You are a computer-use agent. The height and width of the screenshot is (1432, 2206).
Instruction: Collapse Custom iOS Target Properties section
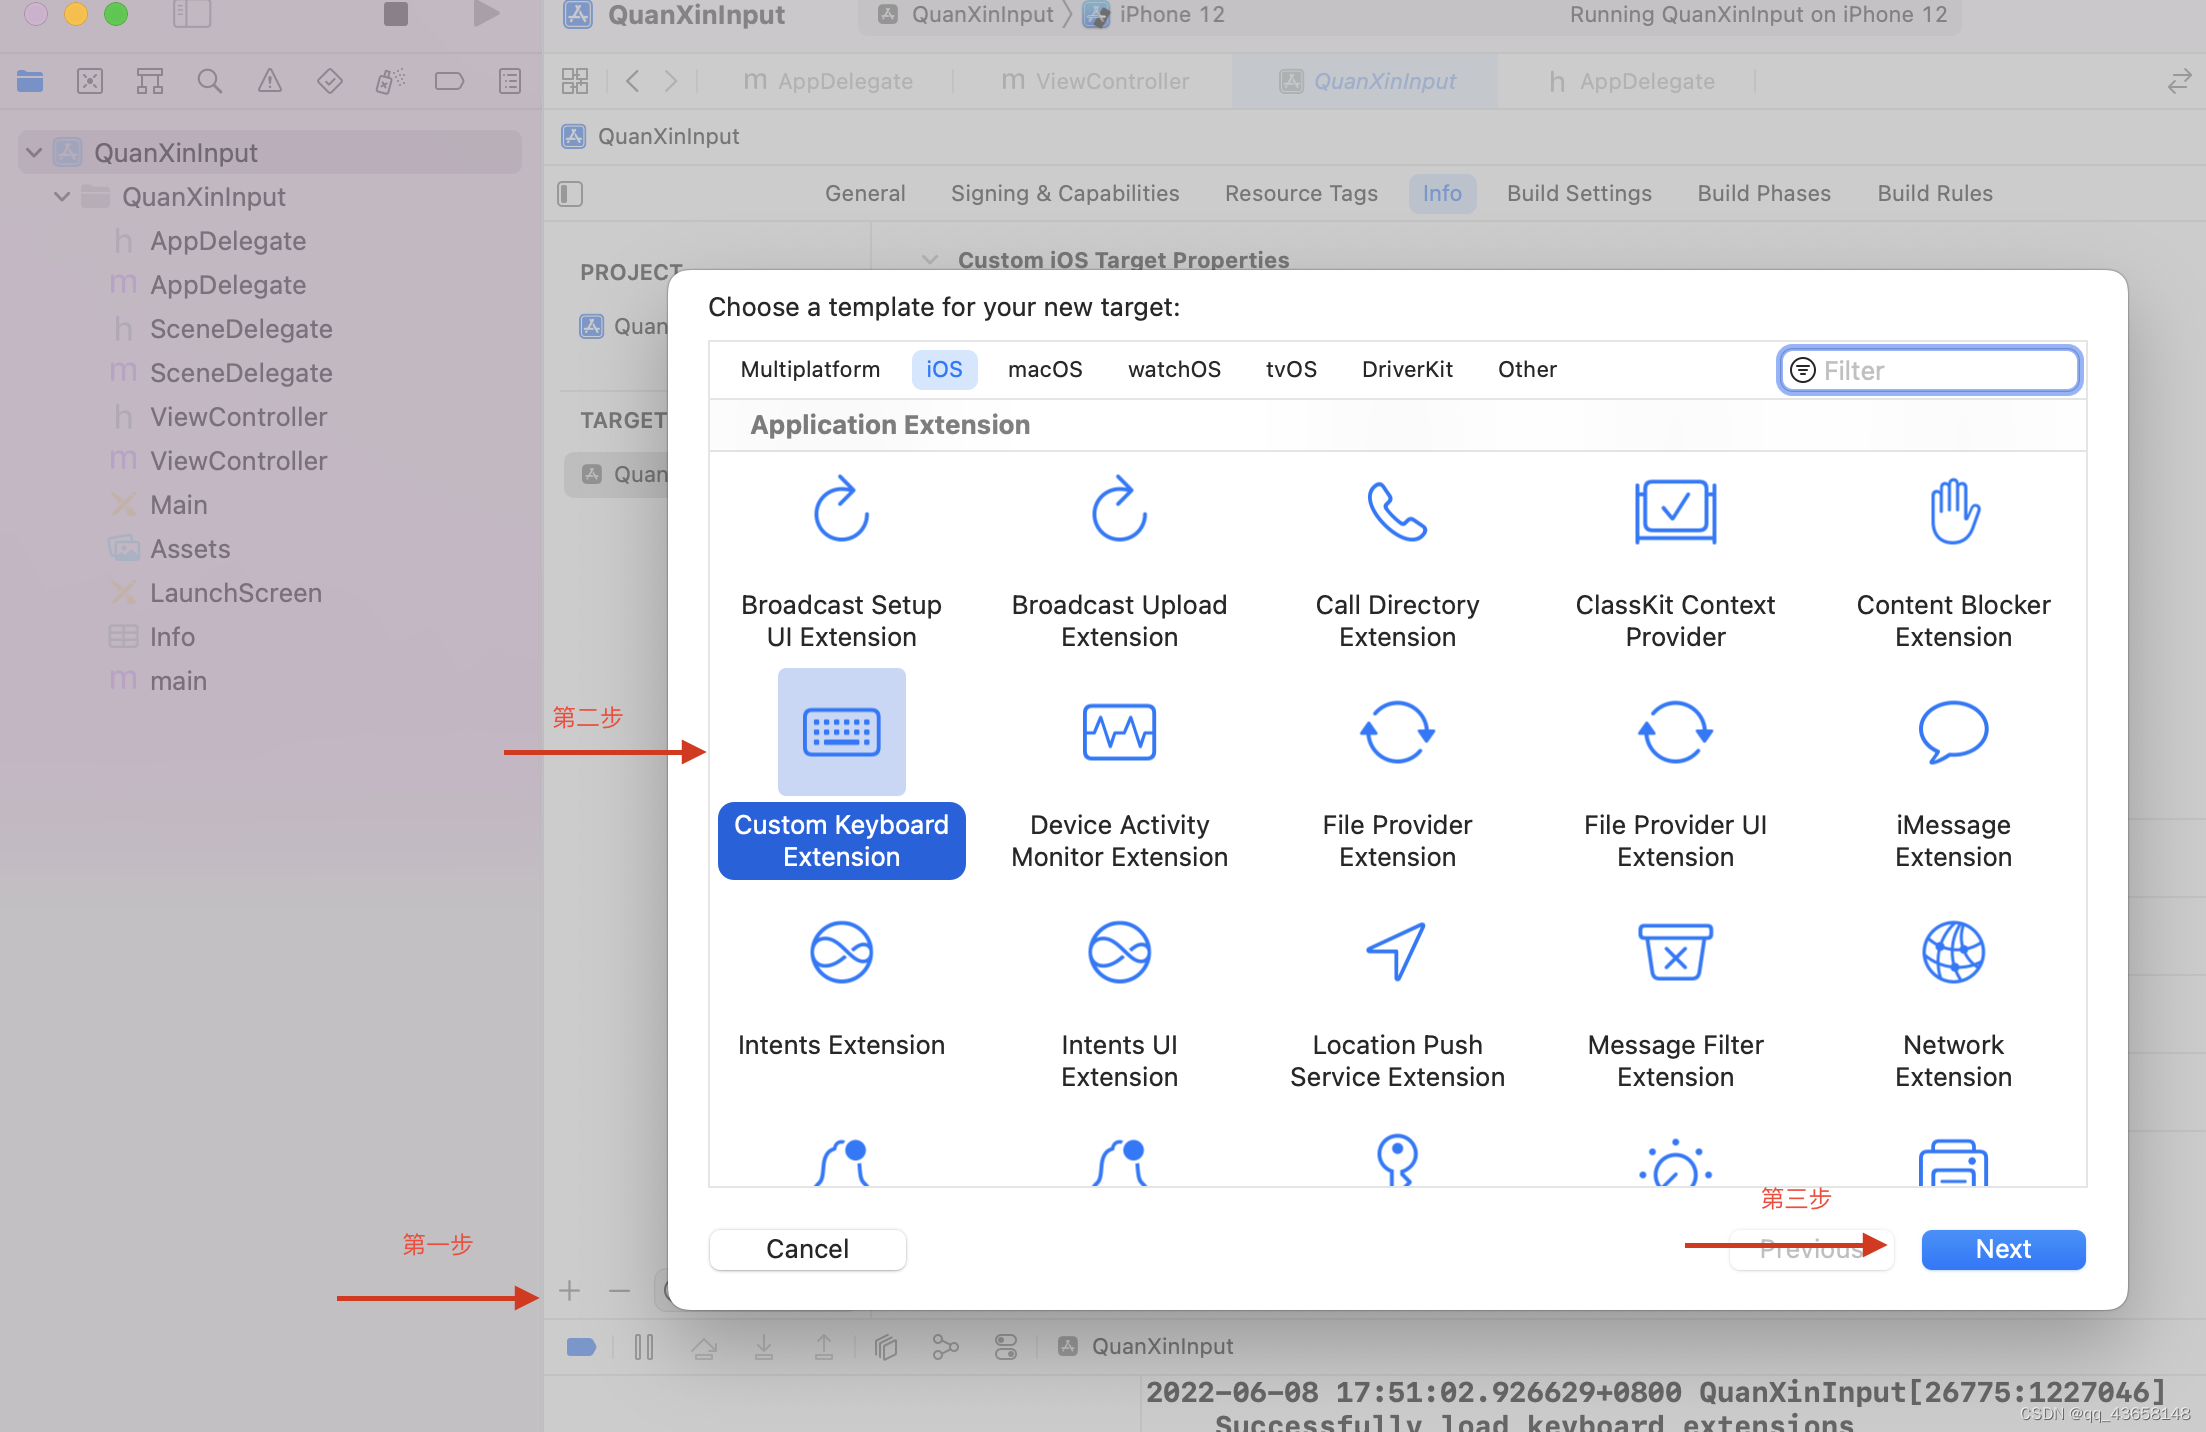(x=930, y=260)
